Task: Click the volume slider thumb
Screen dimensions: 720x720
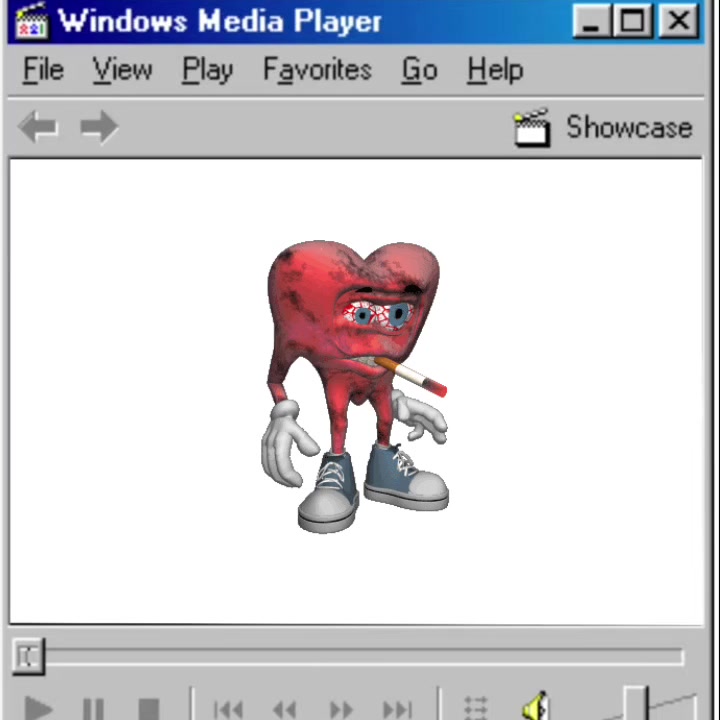Action: tap(636, 703)
